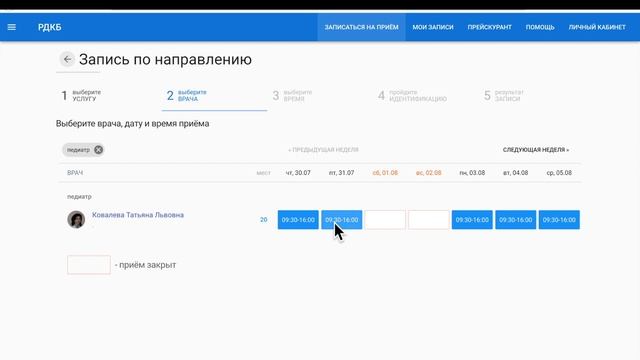
Task: Click the приём закрыт legend box
Action: [x=89, y=264]
